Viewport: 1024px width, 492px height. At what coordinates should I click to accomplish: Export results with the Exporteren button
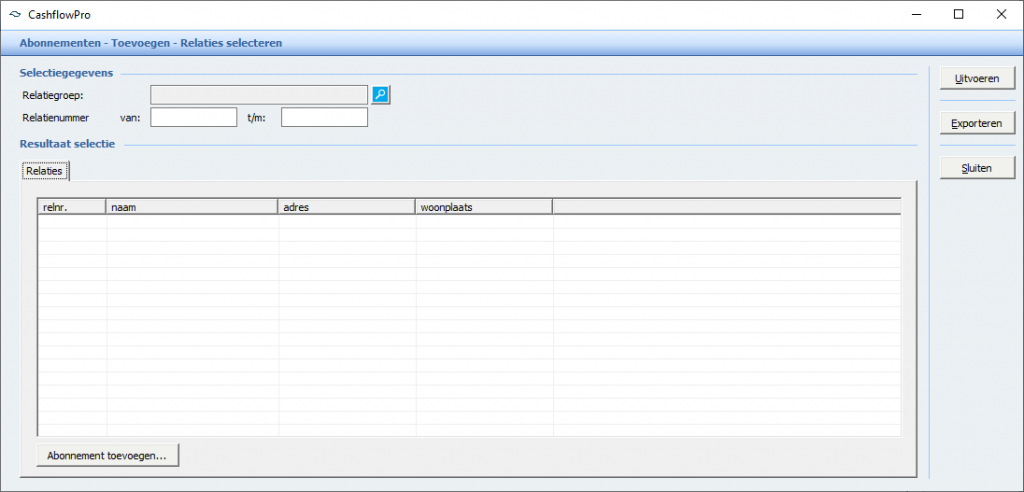978,123
